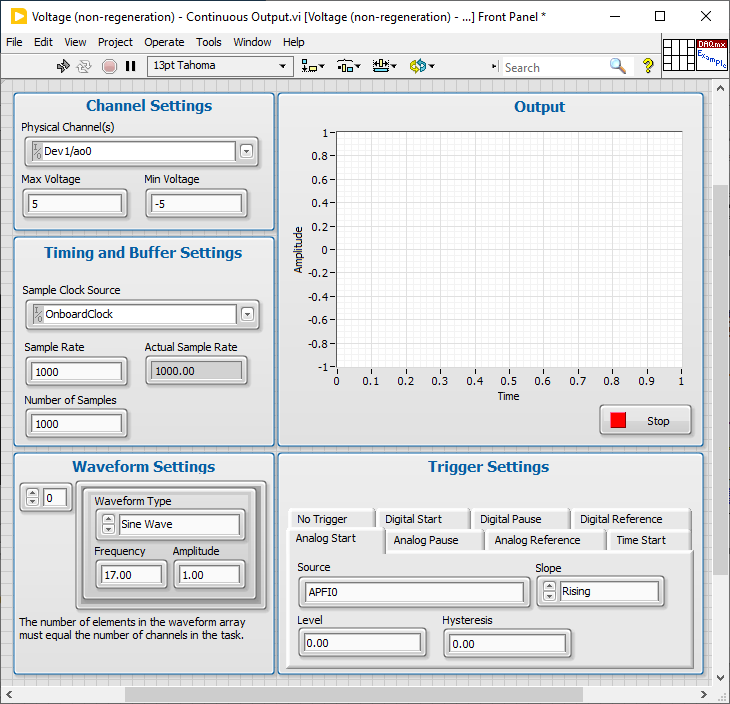Open the Tools menu
Viewport: 730px width, 704px height.
coord(209,42)
